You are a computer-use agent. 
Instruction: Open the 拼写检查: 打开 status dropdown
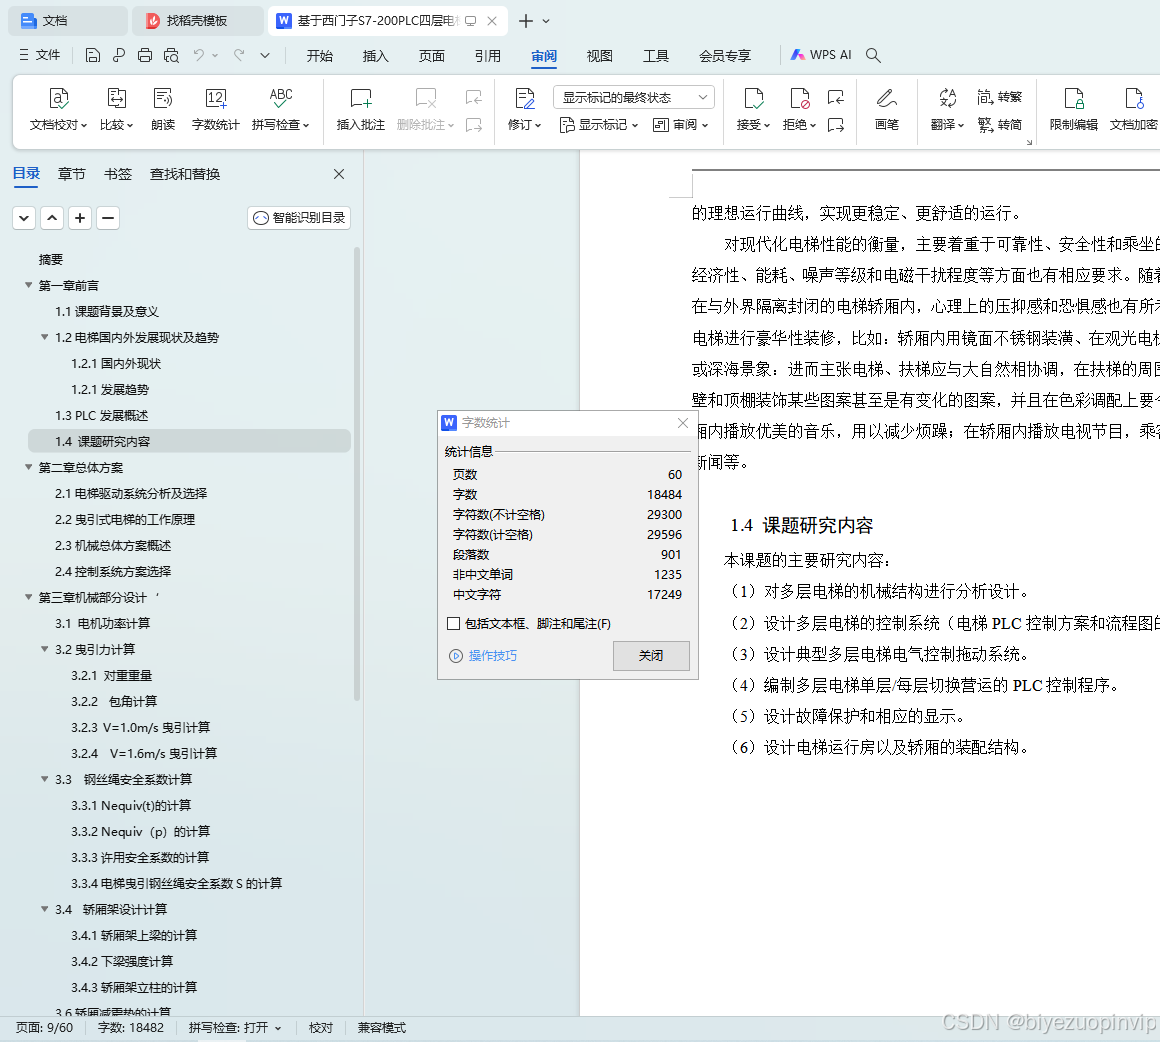[235, 1028]
